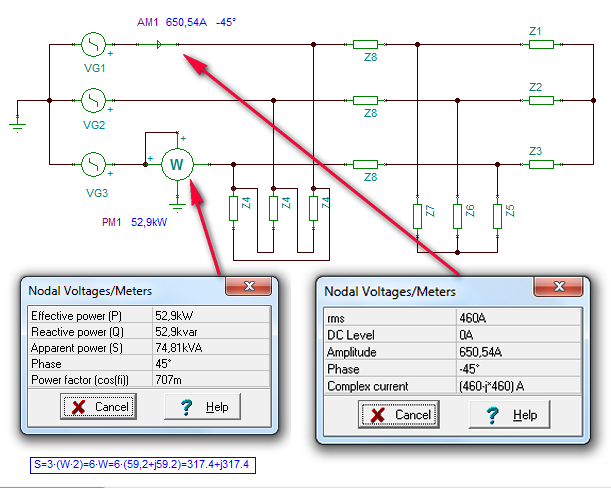Click Help in the Complex current dialog

pyautogui.click(x=512, y=415)
